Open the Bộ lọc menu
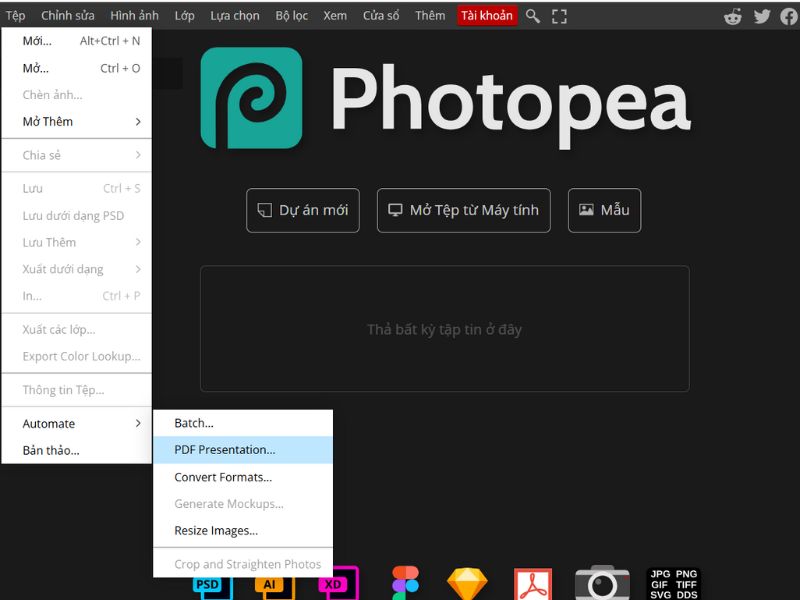 point(291,16)
